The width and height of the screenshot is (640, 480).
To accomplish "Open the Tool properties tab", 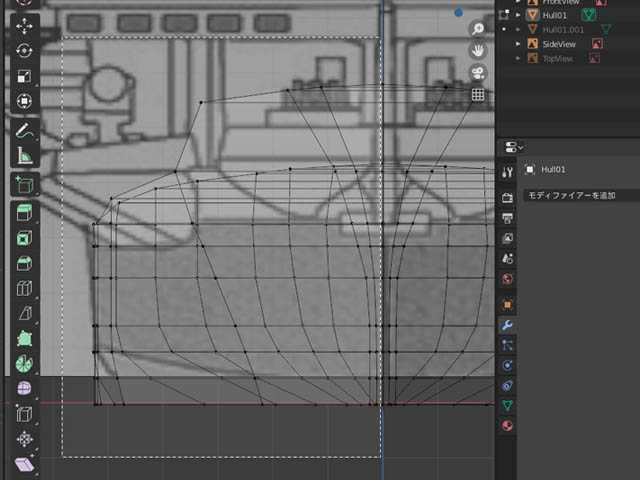I will point(507,173).
